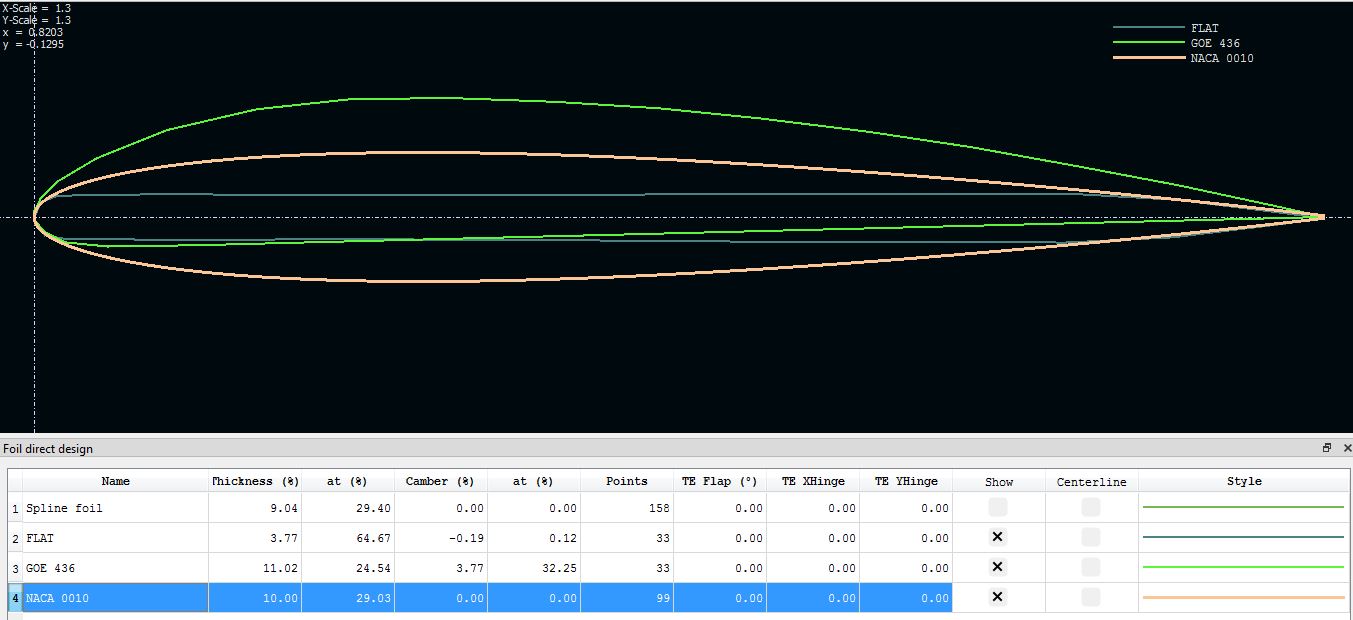The height and width of the screenshot is (620, 1353).
Task: Uncheck Show for the FLAT foil
Action: [x=997, y=538]
